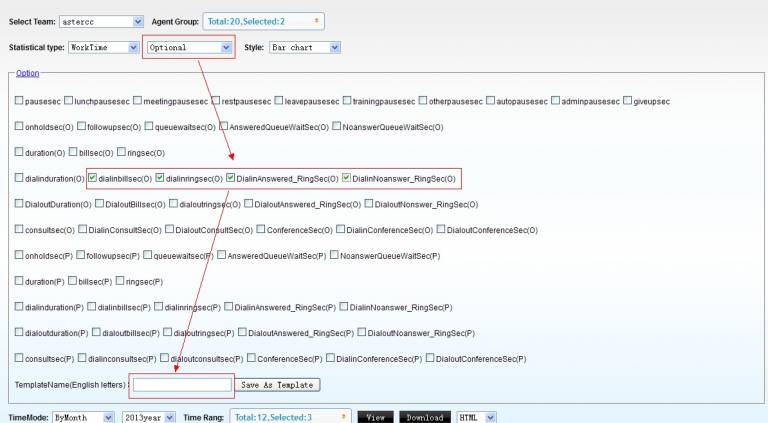Check the duration(O) checkbox

pos(19,152)
